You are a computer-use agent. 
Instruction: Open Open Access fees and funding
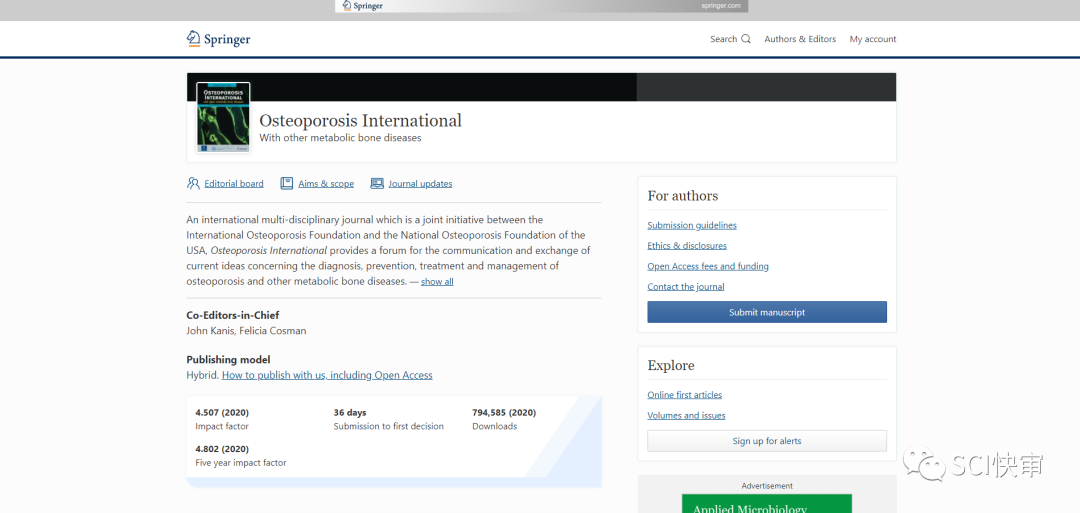708,267
